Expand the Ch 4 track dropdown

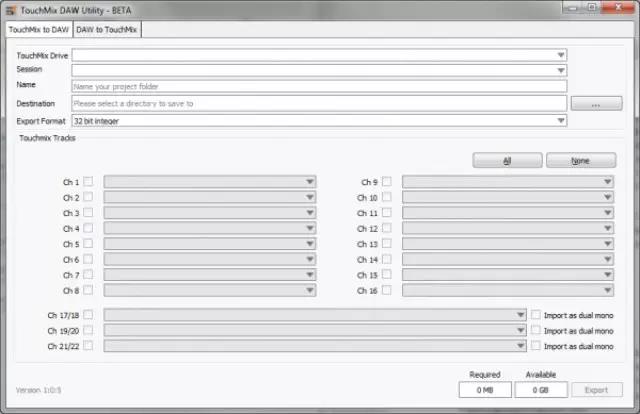pos(210,228)
